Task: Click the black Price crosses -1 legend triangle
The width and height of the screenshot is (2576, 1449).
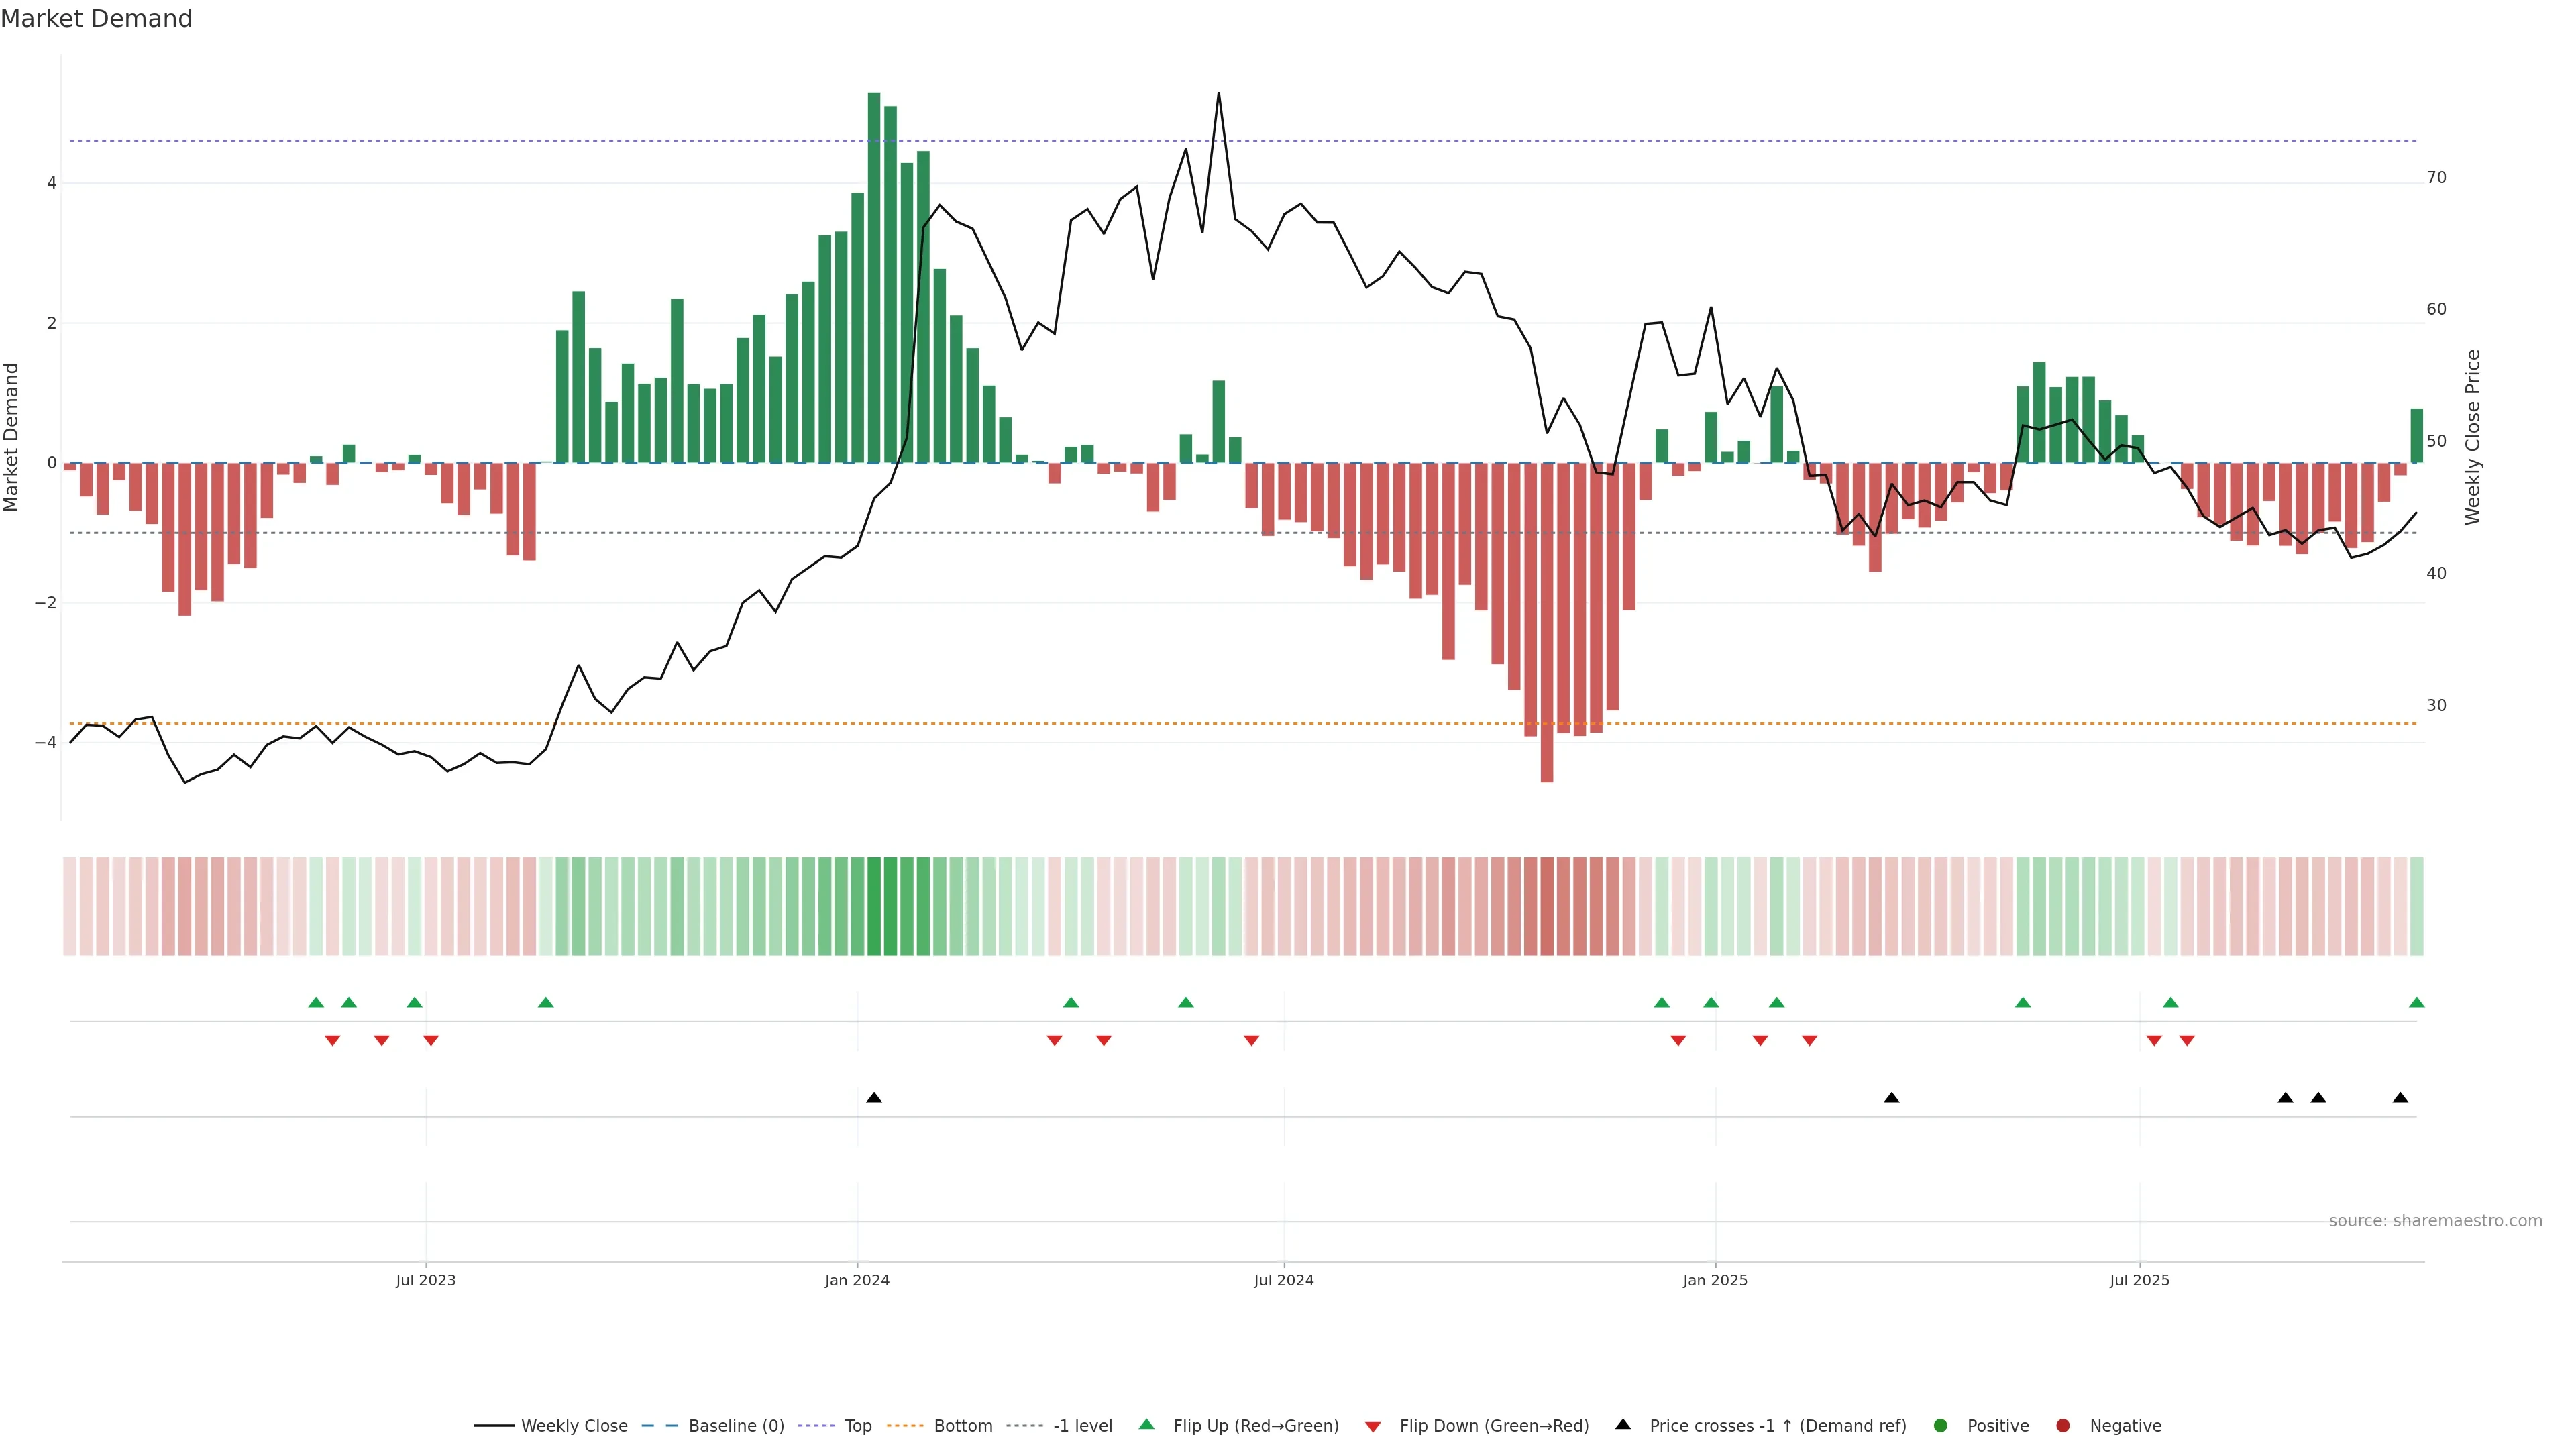Action: [1623, 1425]
